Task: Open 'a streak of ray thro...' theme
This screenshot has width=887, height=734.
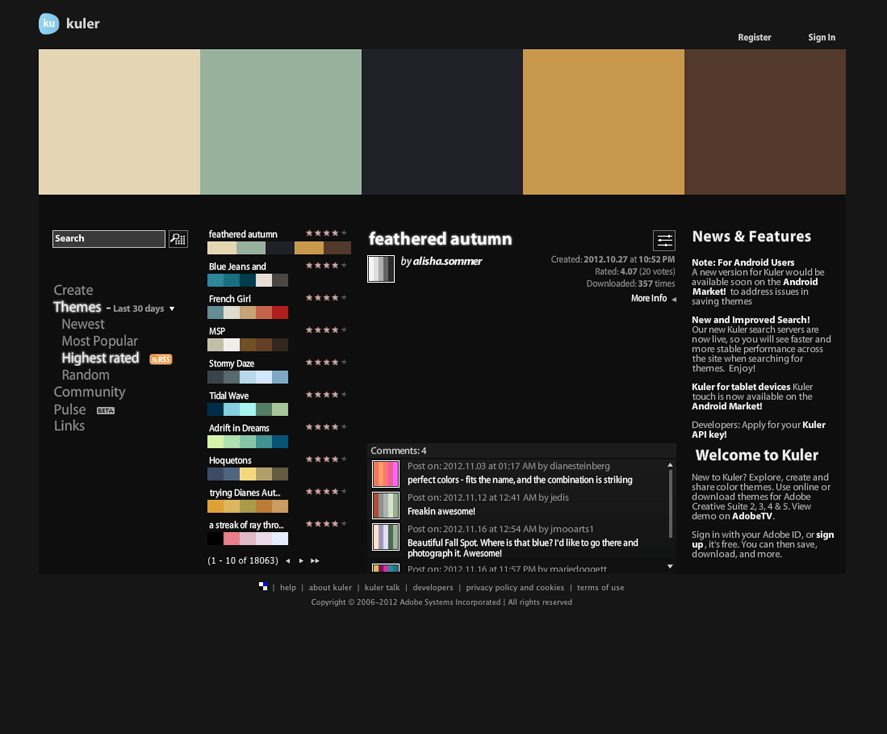Action: pos(246,525)
